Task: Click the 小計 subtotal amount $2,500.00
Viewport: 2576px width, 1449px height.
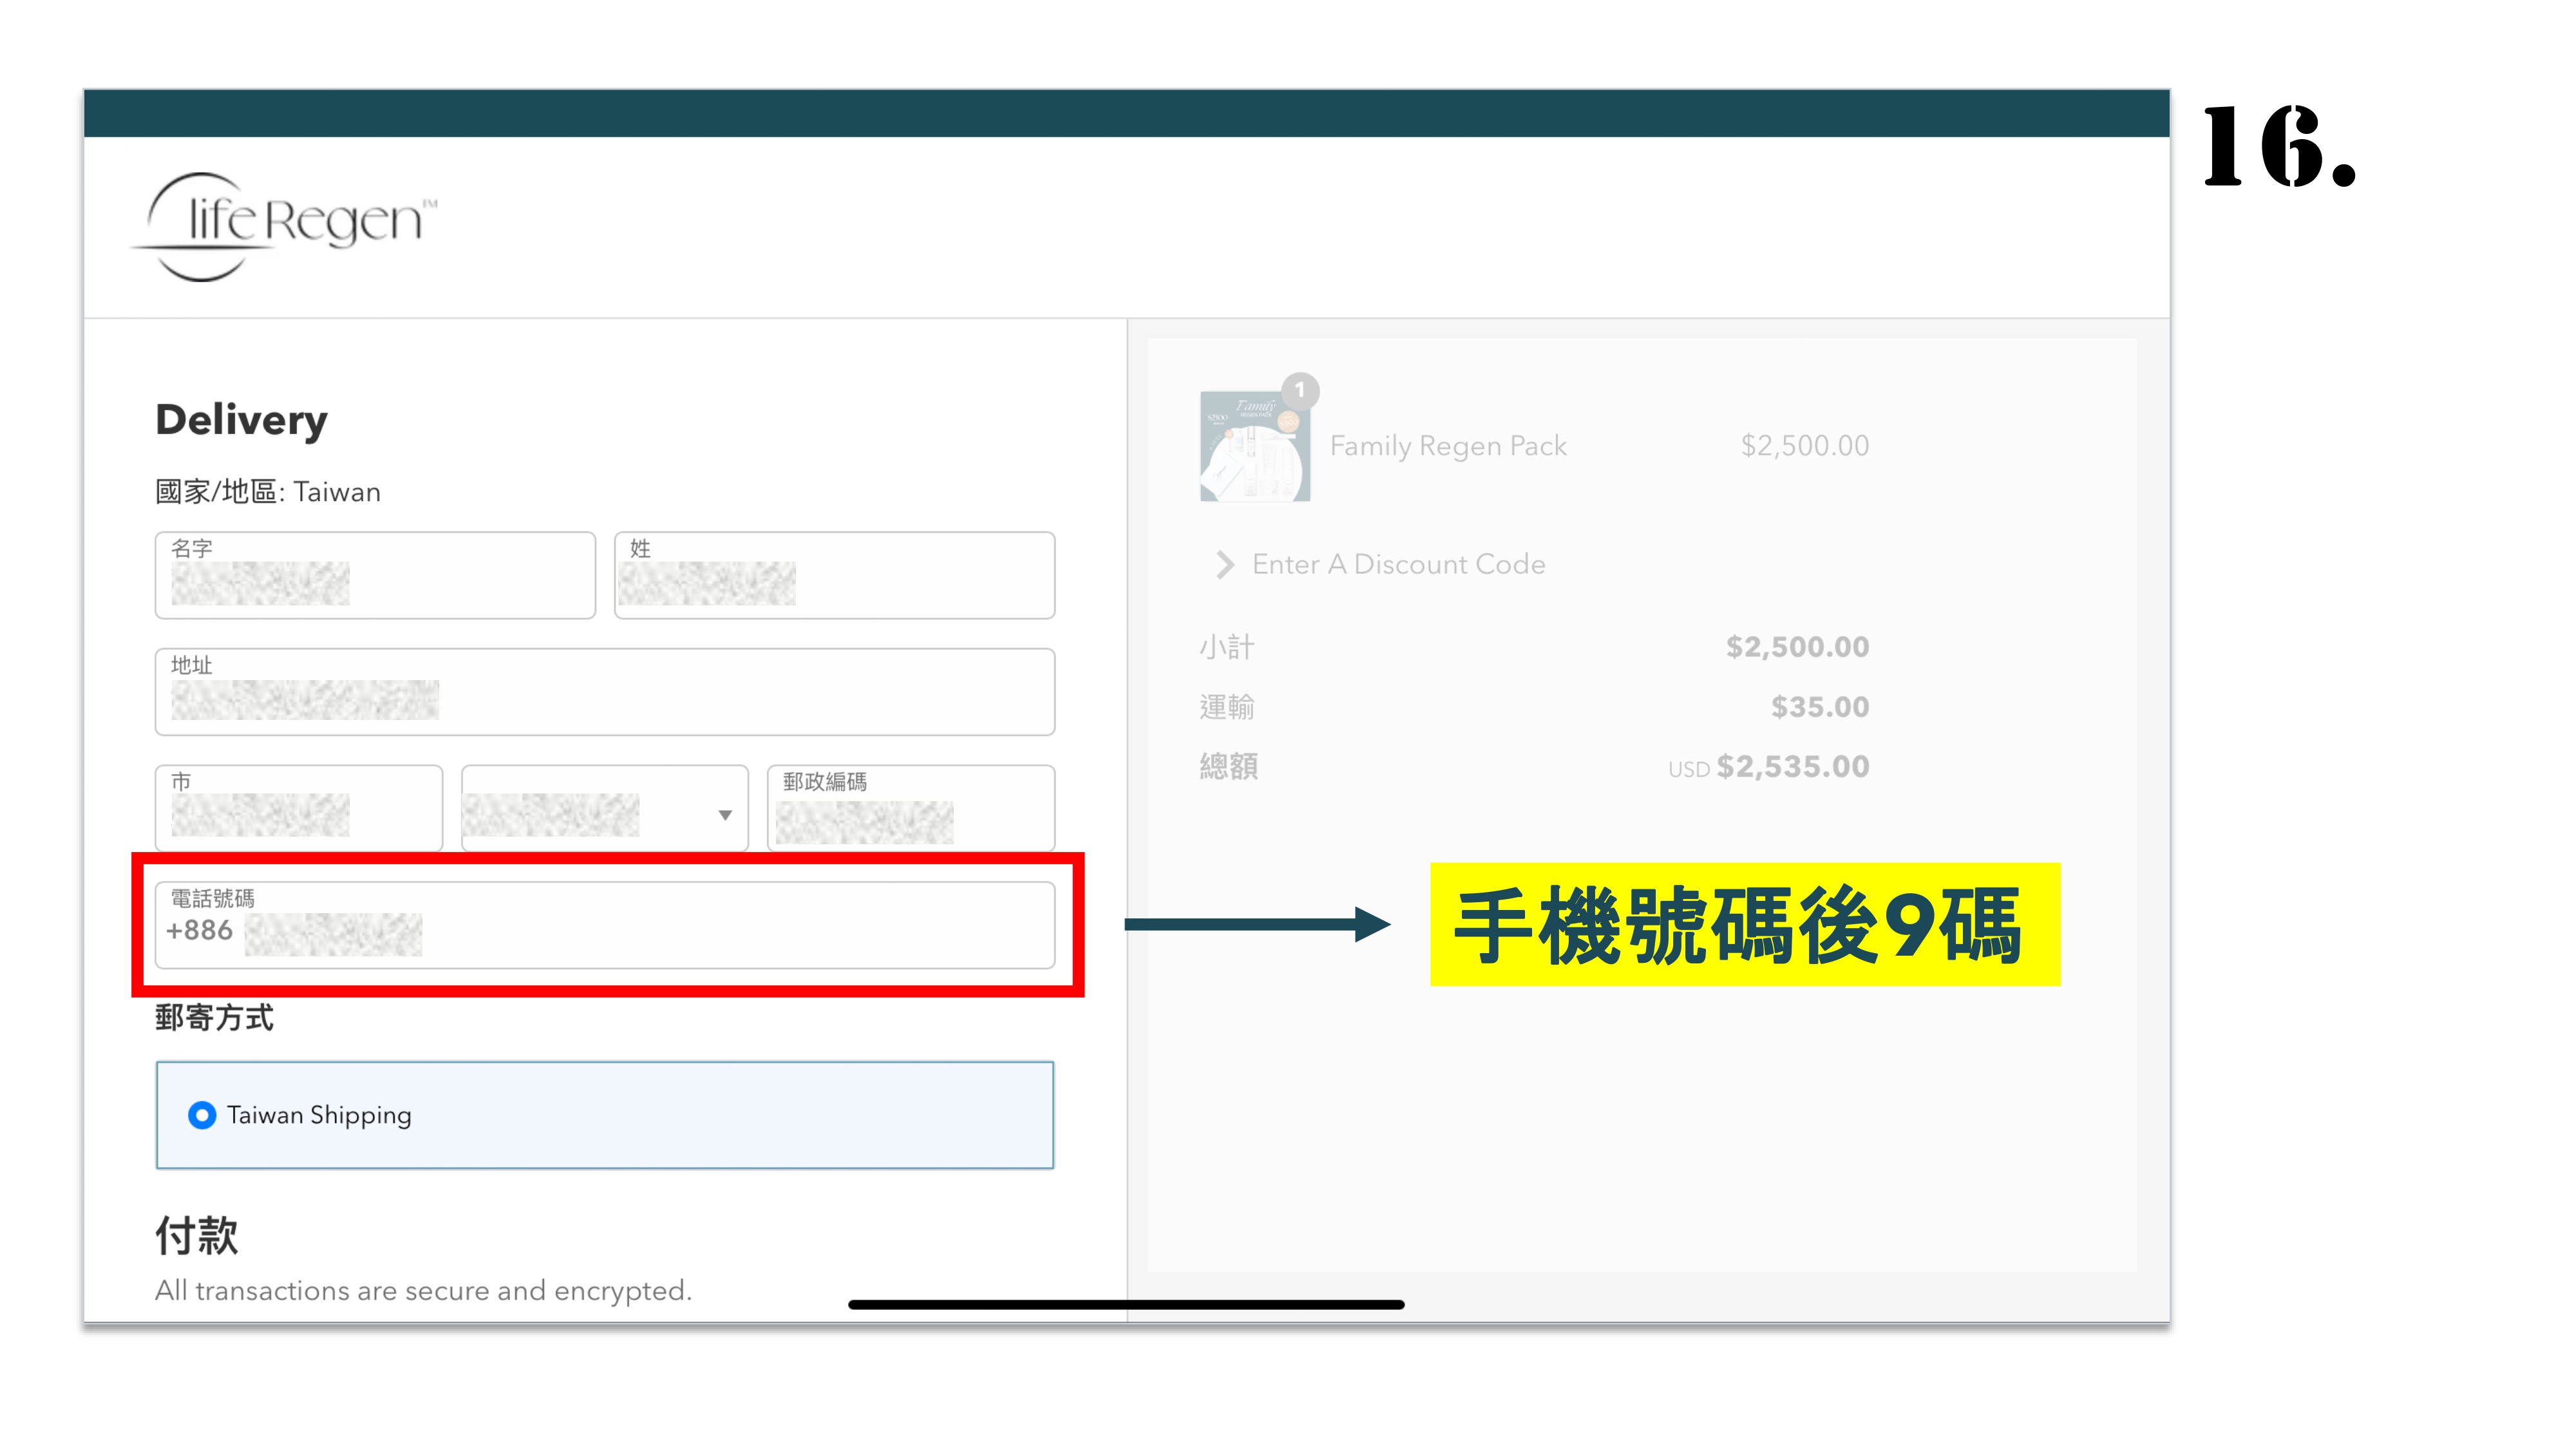Action: (1797, 647)
